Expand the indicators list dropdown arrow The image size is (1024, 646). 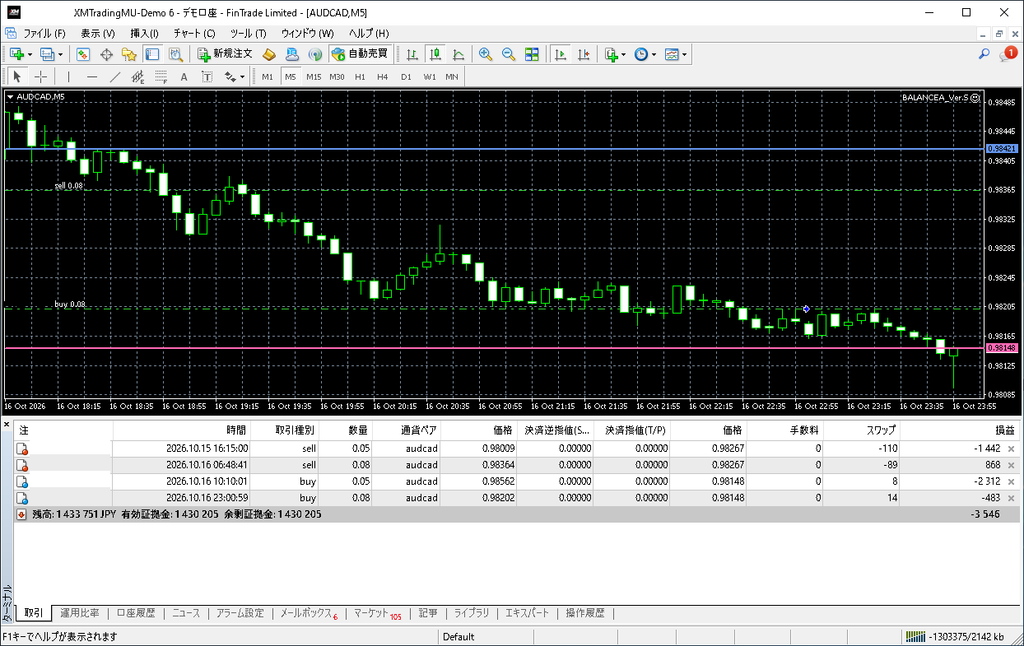pyautogui.click(x=624, y=55)
